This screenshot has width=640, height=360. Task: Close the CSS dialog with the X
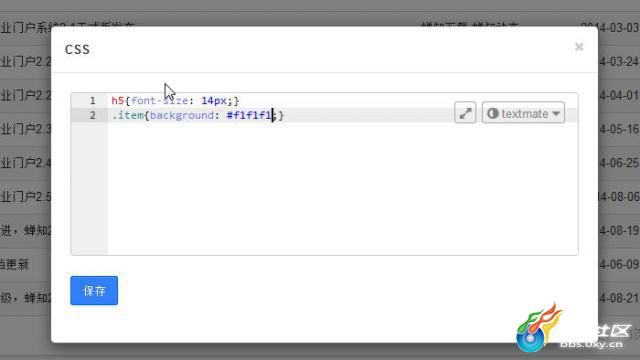click(579, 47)
